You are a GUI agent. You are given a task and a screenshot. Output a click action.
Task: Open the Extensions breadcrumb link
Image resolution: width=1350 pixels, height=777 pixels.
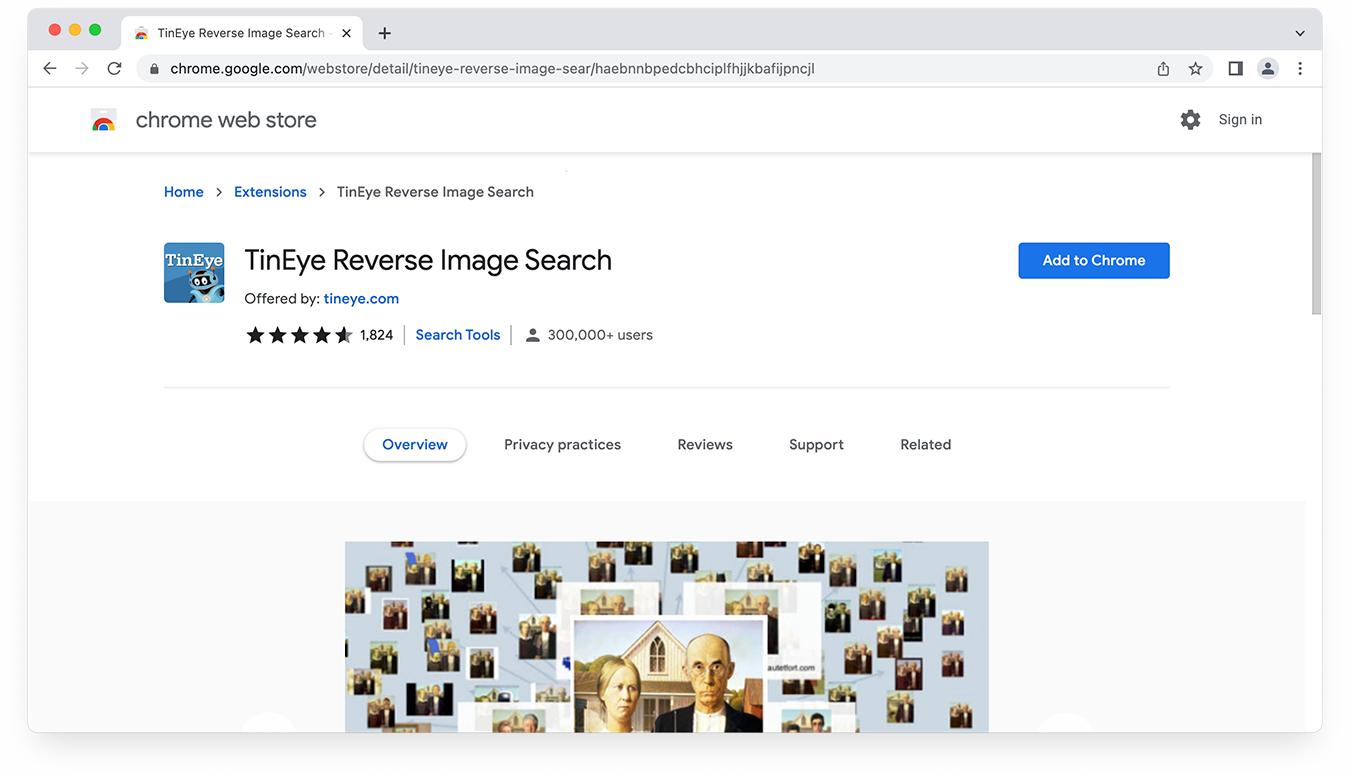click(x=270, y=192)
